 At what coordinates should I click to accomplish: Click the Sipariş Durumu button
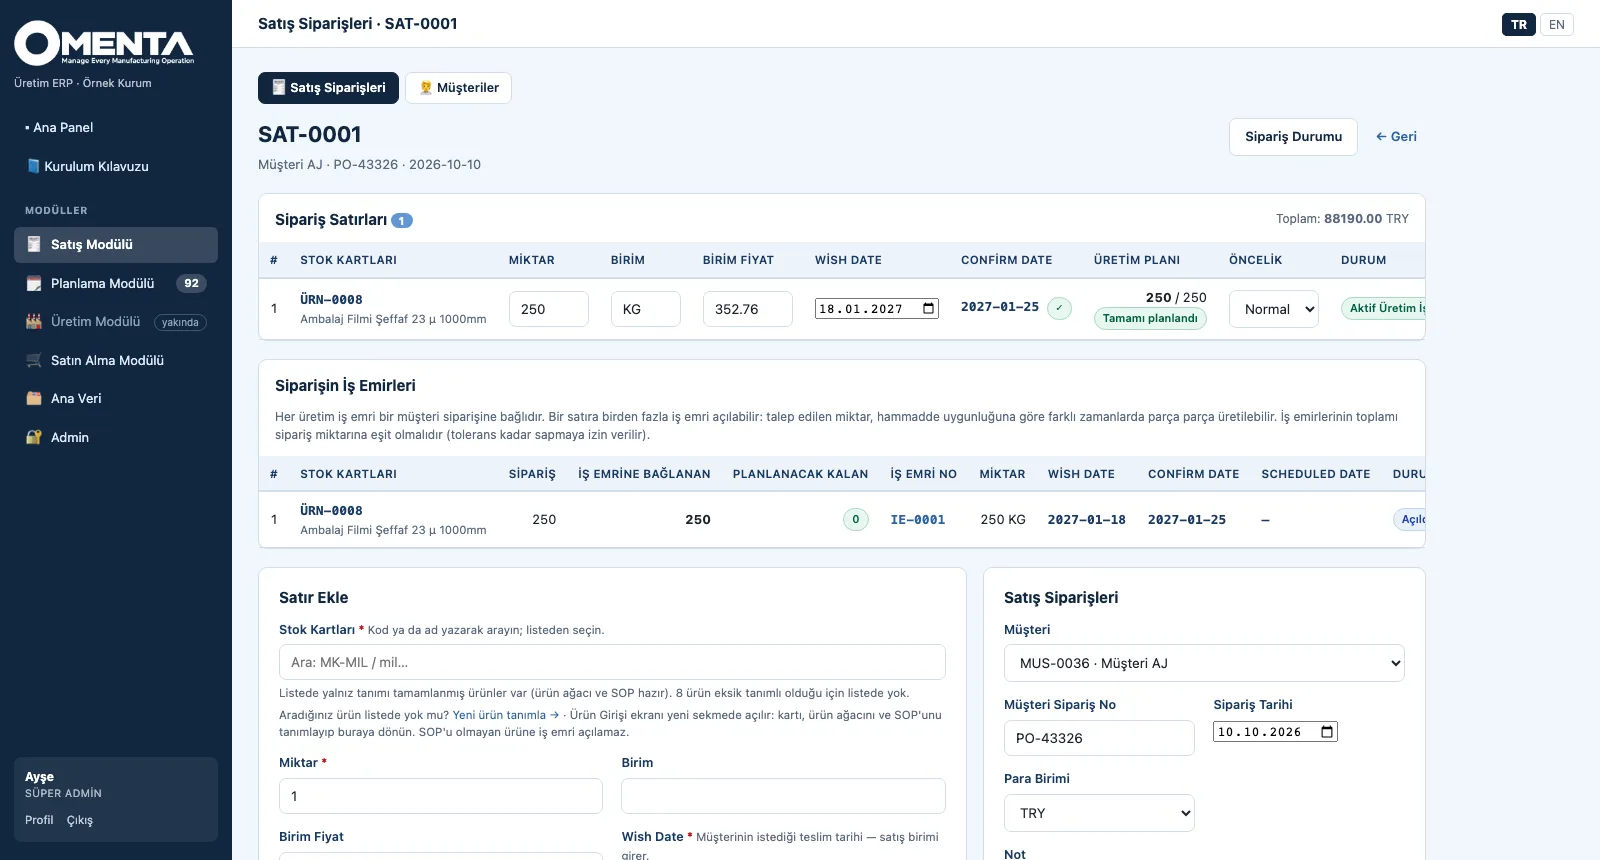point(1293,137)
